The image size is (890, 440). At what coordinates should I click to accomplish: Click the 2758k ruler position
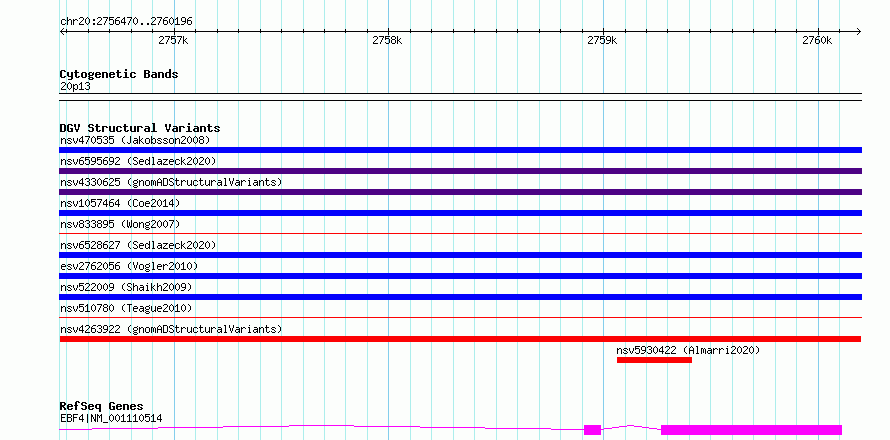[387, 40]
